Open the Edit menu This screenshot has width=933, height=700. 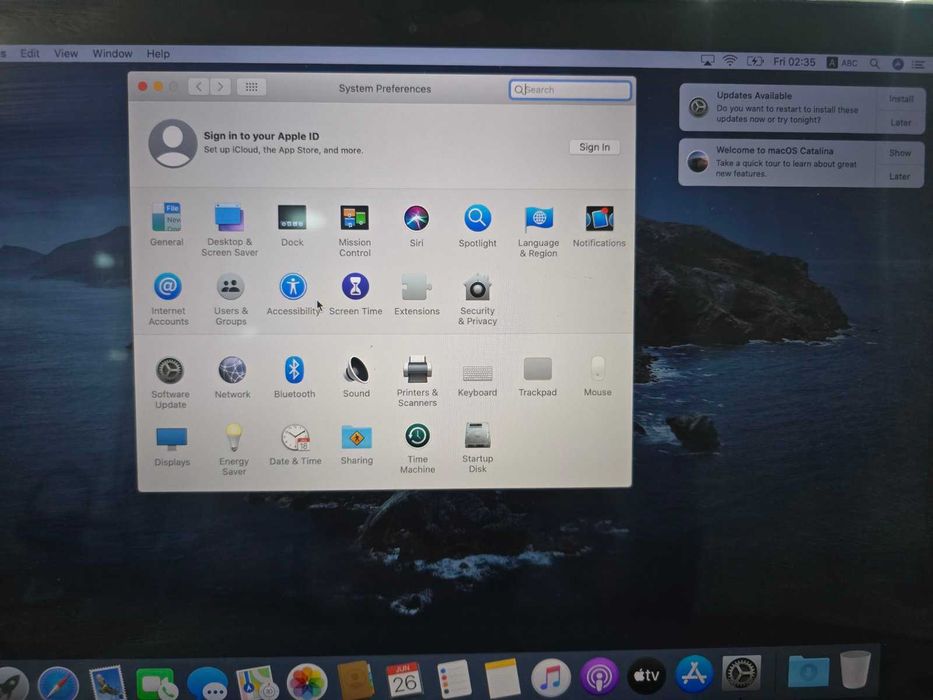29,53
